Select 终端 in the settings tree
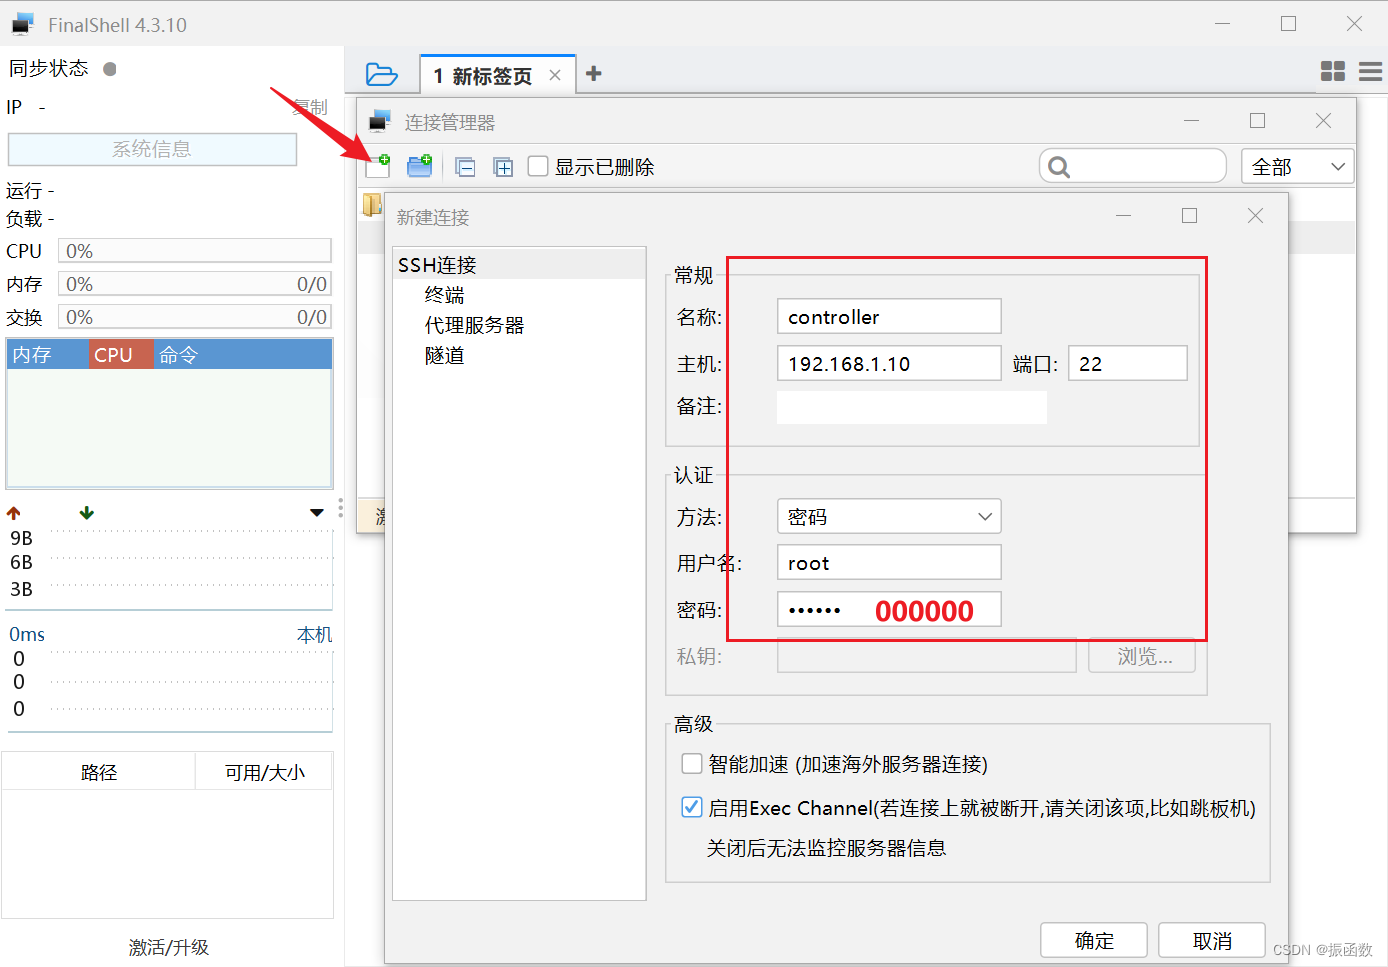Viewport: 1388px width, 967px height. (x=445, y=295)
